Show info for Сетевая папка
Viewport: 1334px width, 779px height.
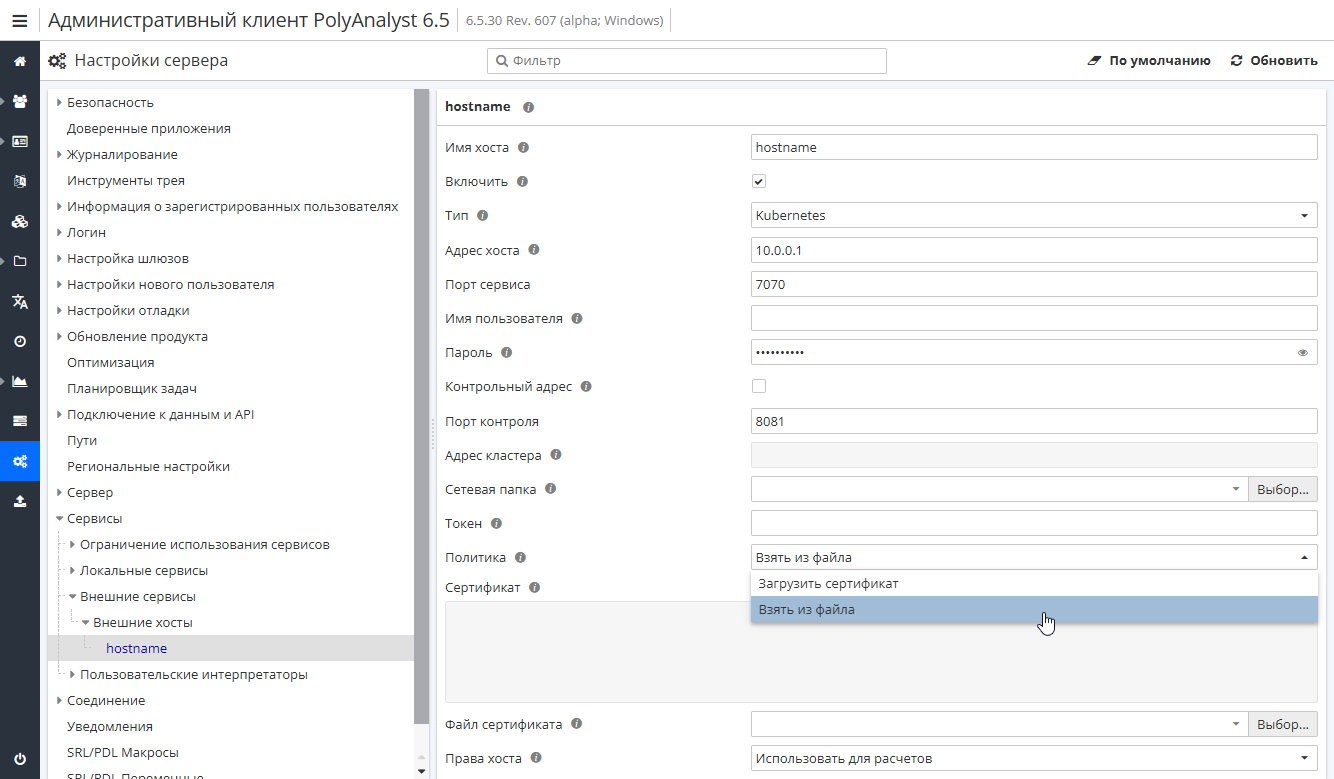pyautogui.click(x=550, y=489)
